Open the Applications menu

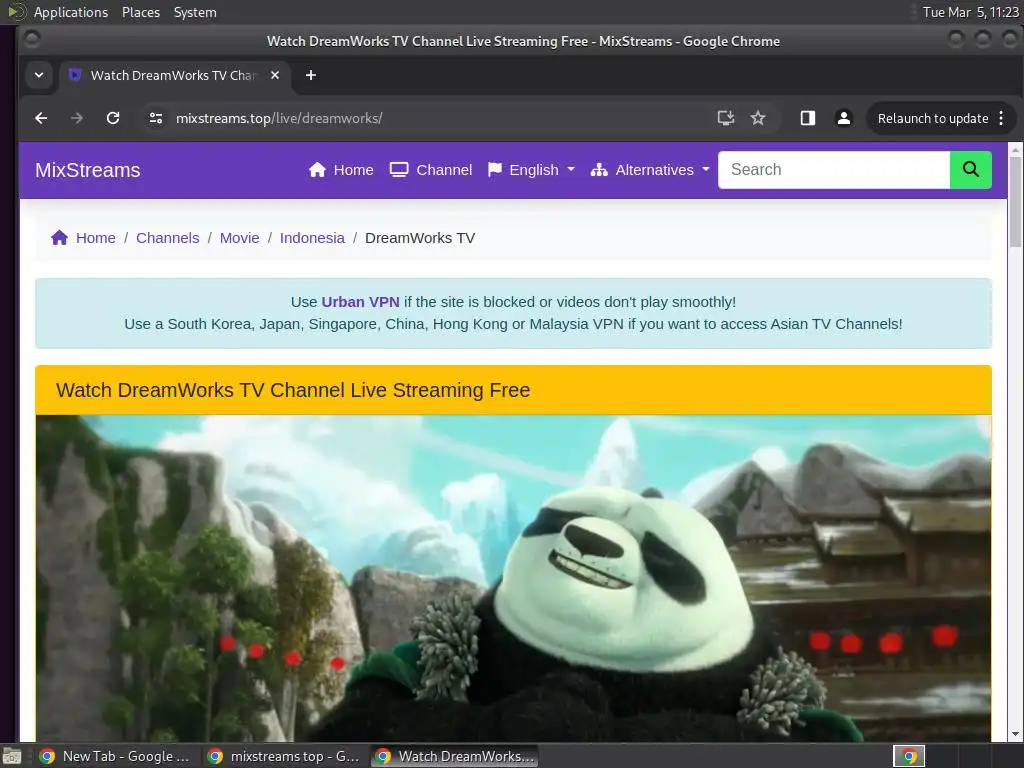(x=71, y=12)
